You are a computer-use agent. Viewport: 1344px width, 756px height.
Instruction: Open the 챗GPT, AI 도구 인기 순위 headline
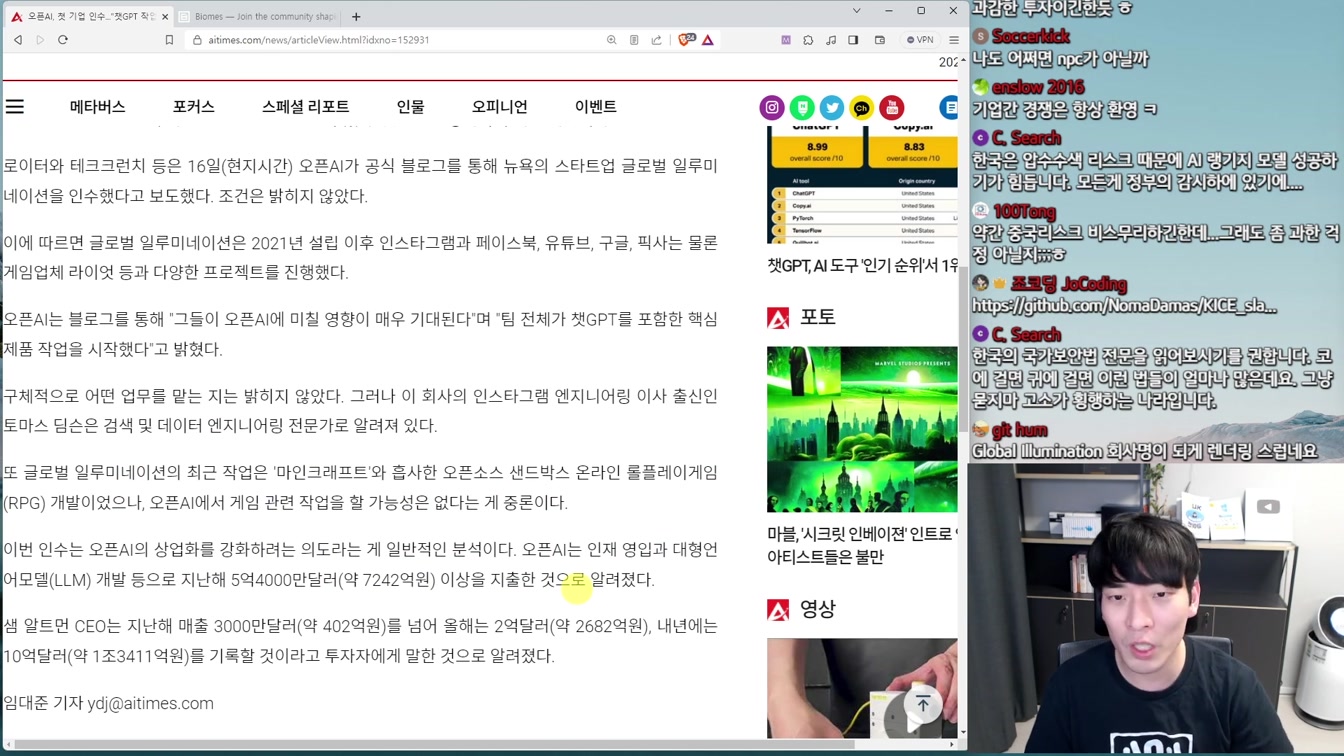862,265
